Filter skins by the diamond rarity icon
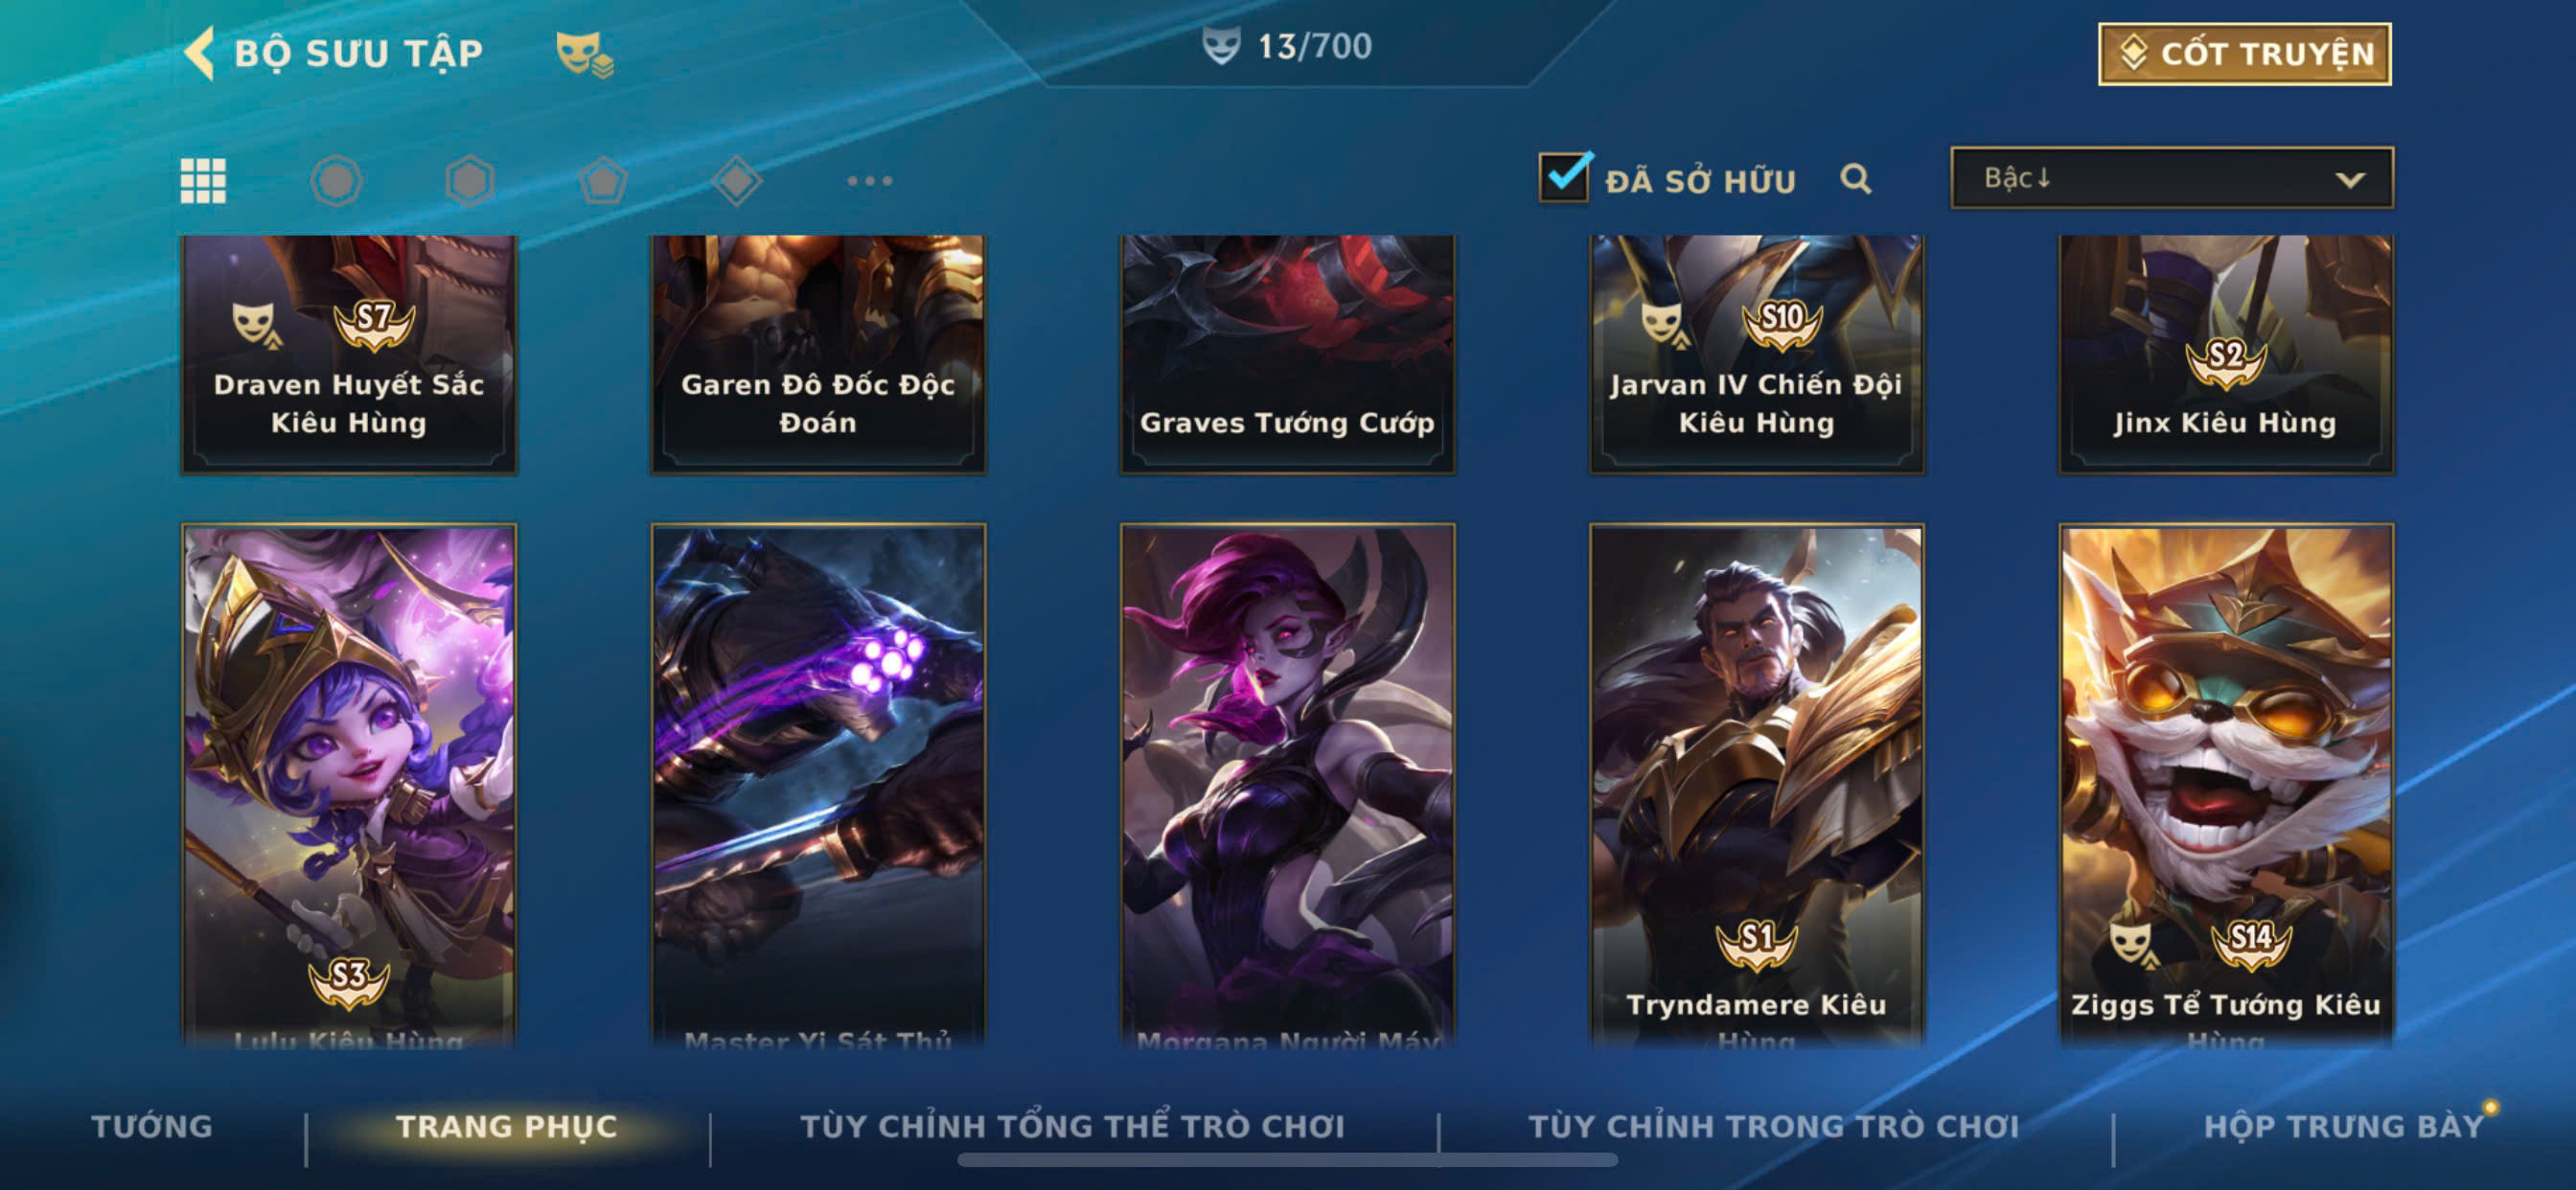The height and width of the screenshot is (1190, 2576). (x=737, y=181)
